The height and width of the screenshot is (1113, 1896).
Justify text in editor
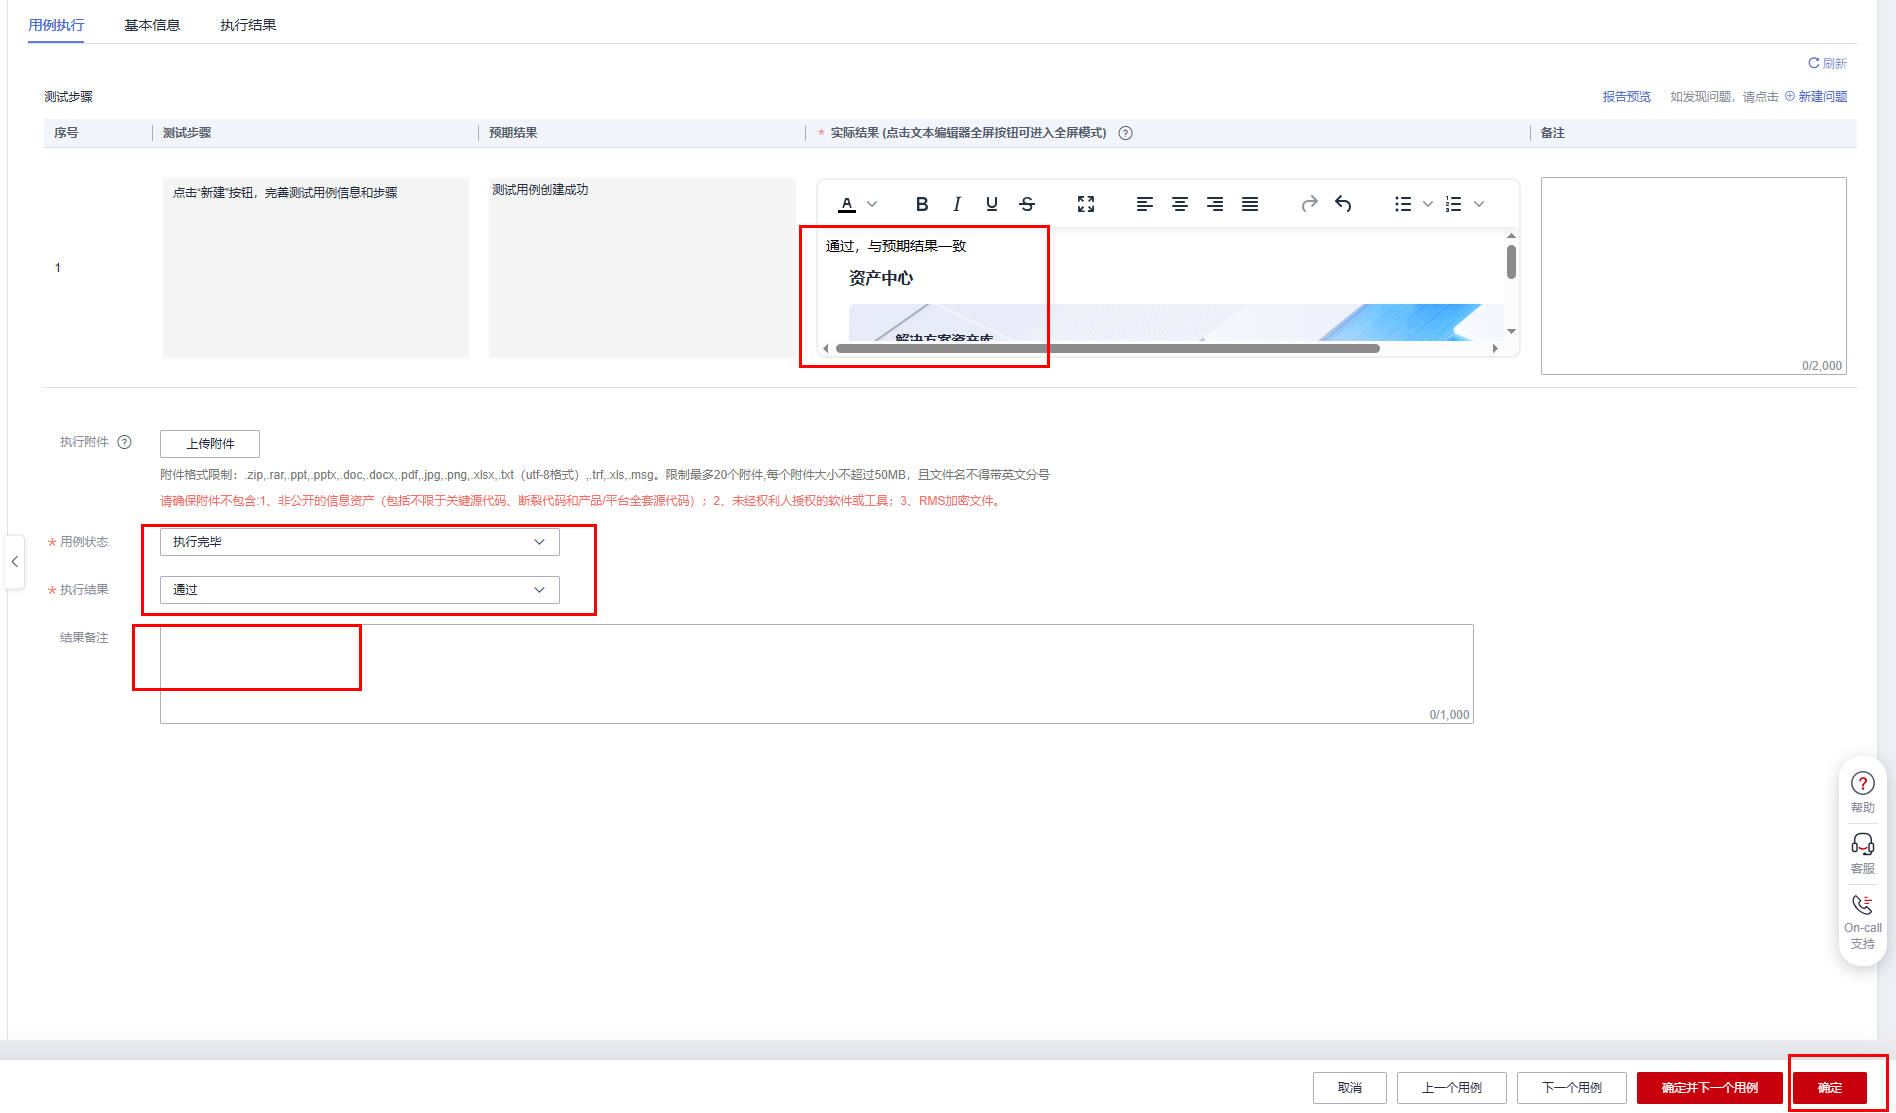coord(1250,204)
